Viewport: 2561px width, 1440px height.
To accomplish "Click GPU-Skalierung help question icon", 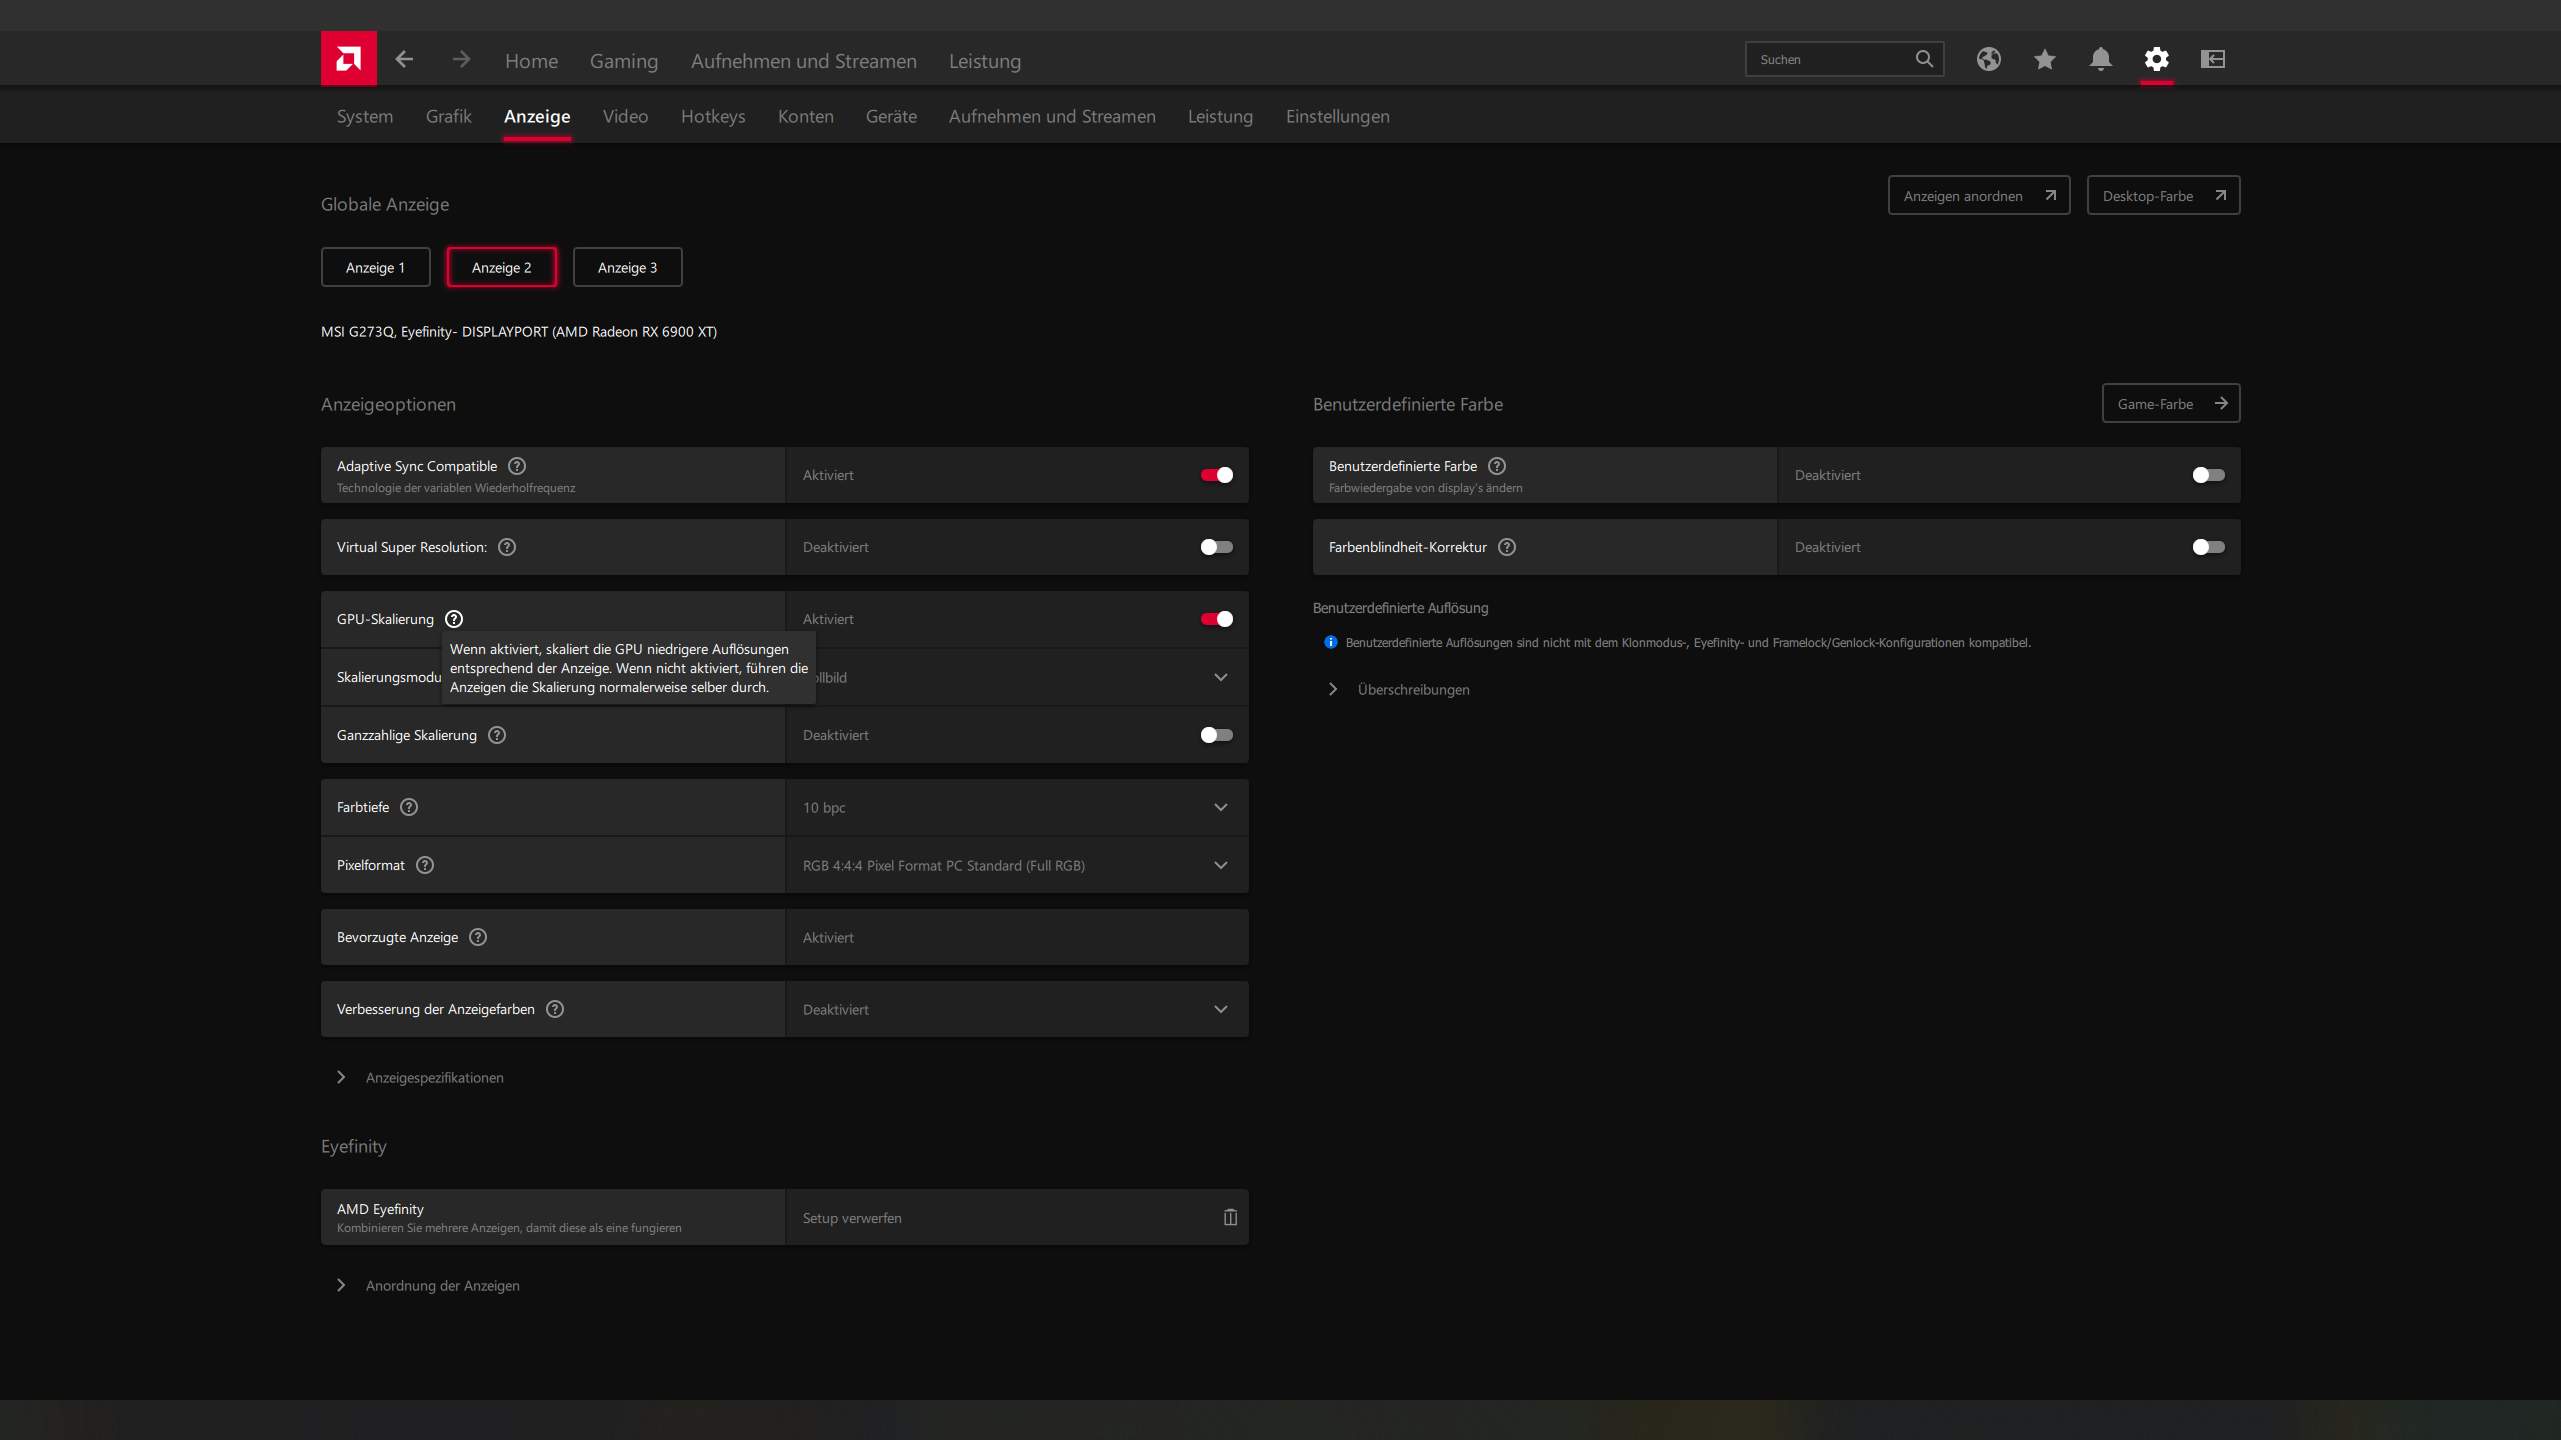I will coord(454,619).
